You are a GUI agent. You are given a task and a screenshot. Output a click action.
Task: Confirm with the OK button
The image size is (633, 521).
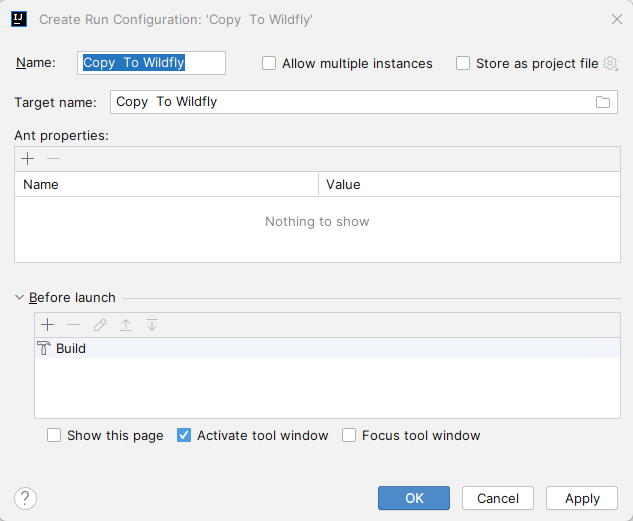click(x=414, y=498)
